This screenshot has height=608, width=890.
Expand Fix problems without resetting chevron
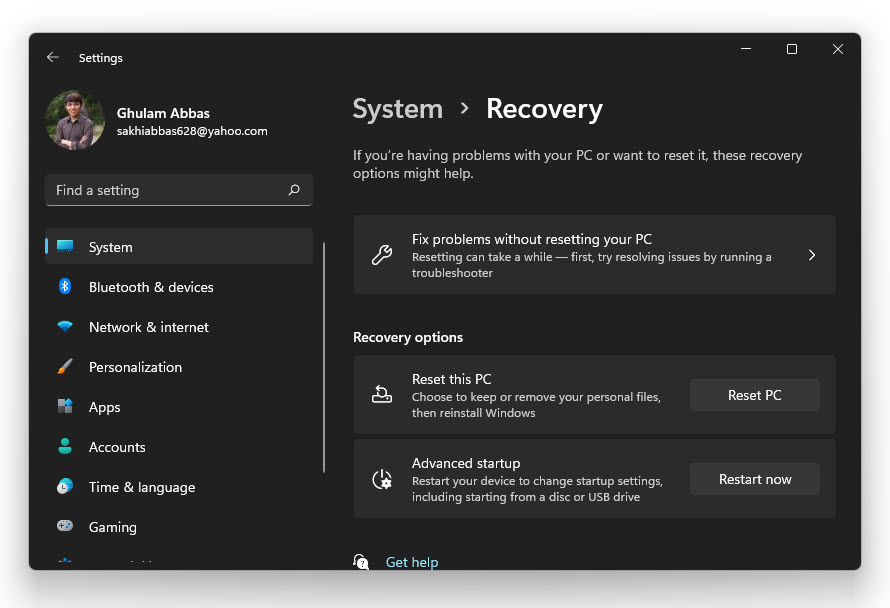pos(812,255)
